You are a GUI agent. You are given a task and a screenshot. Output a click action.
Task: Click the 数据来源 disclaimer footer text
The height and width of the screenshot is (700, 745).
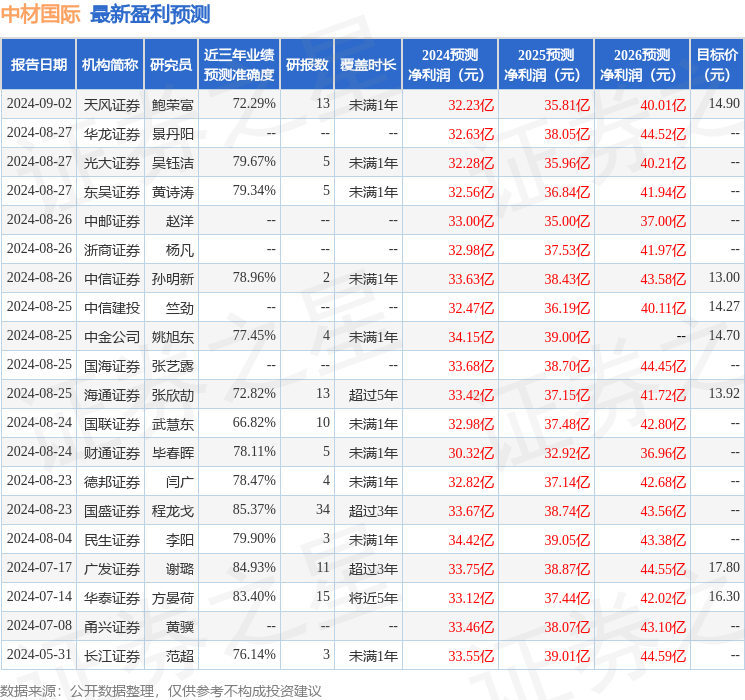coord(161,690)
